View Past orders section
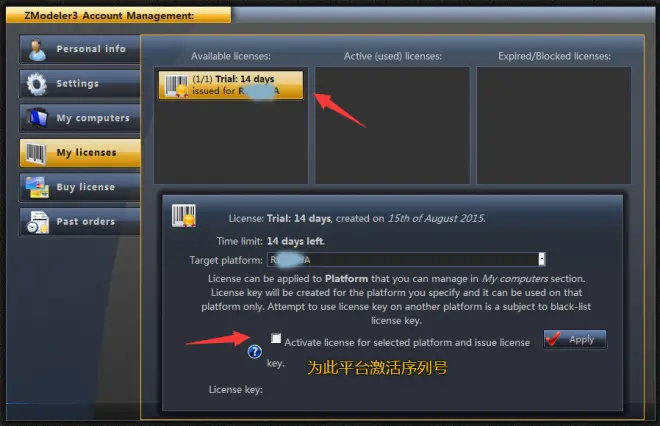Image resolution: width=660 pixels, height=426 pixels. (x=80, y=221)
